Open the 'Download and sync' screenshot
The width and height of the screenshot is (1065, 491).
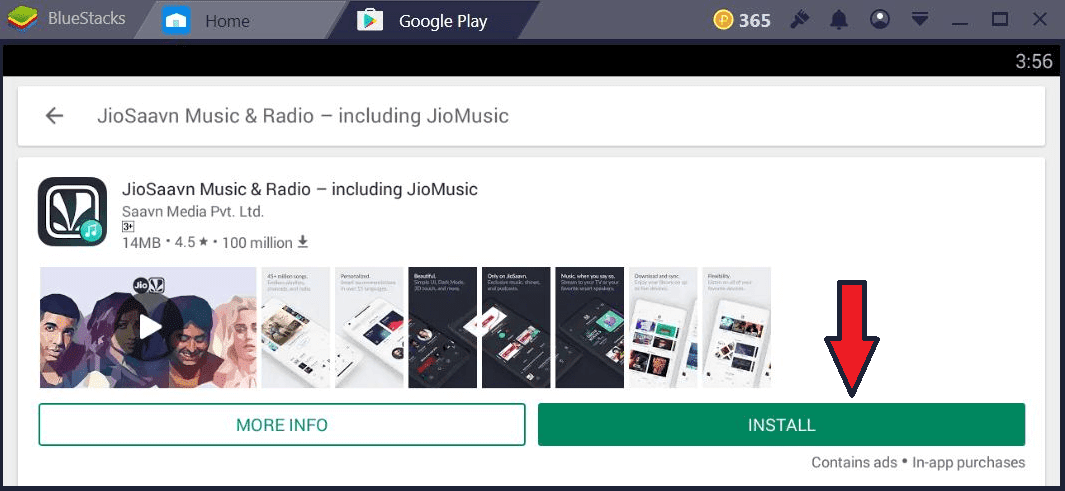(x=663, y=327)
